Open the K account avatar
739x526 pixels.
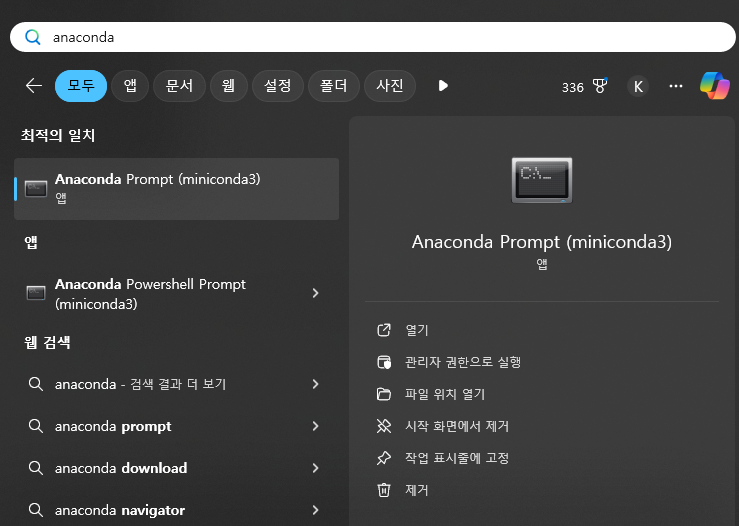pos(638,86)
